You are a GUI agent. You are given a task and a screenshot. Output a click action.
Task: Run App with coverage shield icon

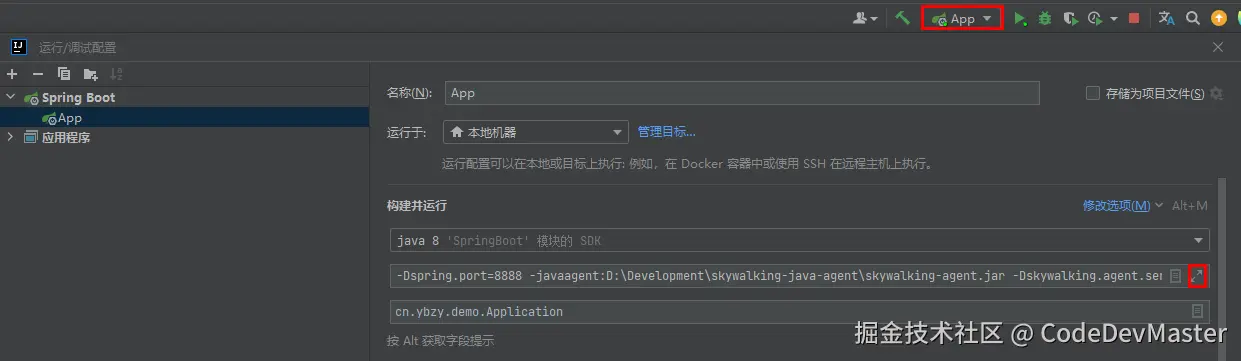coord(1070,18)
